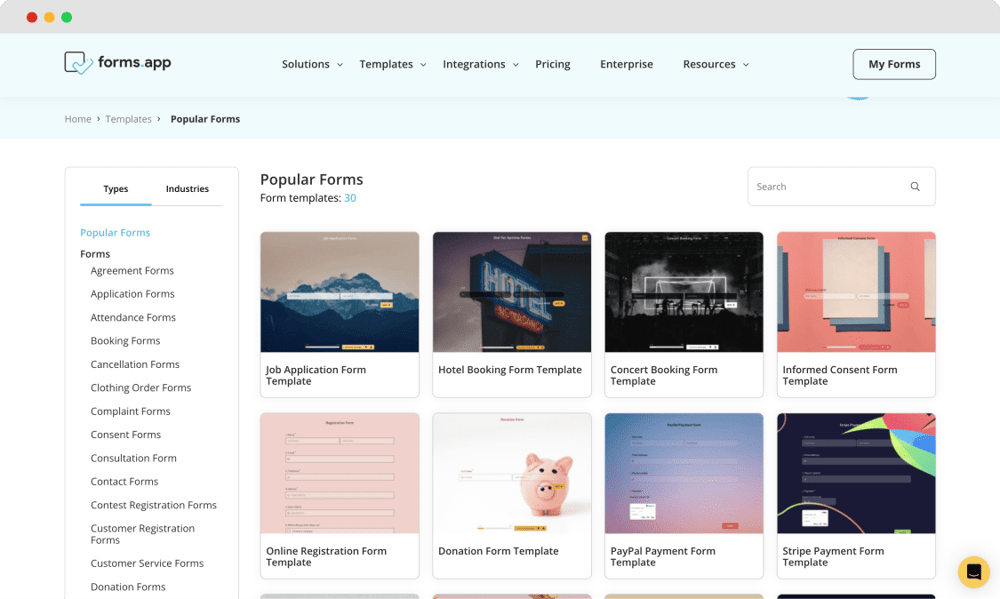
Task: Select Contact Forms in the sidebar
Action: pos(124,482)
